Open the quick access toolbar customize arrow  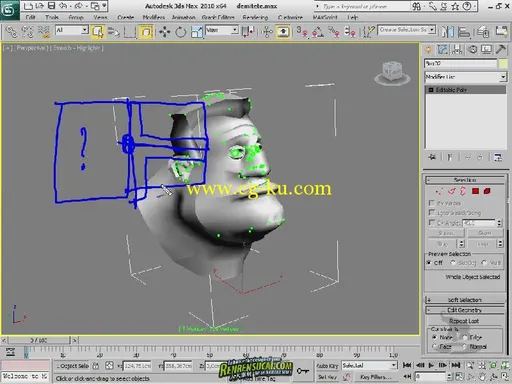pos(104,6)
